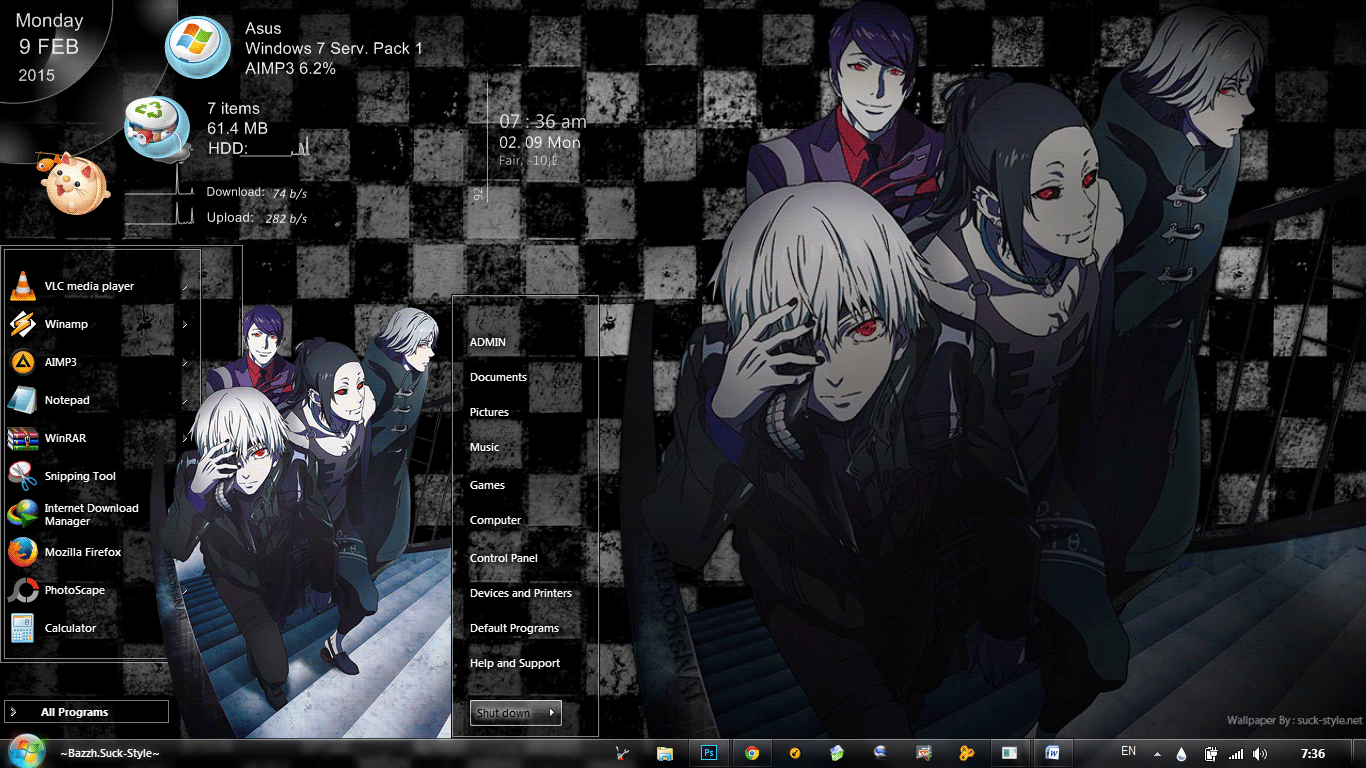Viewport: 1366px width, 768px height.
Task: Click the 'Windows 7 Serv. Pack 1' text
Action: coord(334,48)
